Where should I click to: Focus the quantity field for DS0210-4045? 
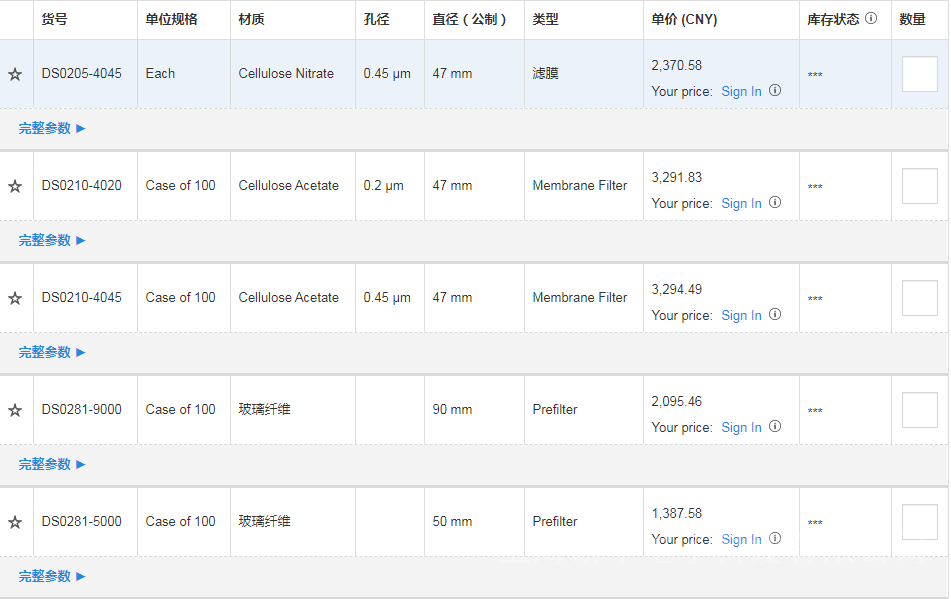(919, 298)
